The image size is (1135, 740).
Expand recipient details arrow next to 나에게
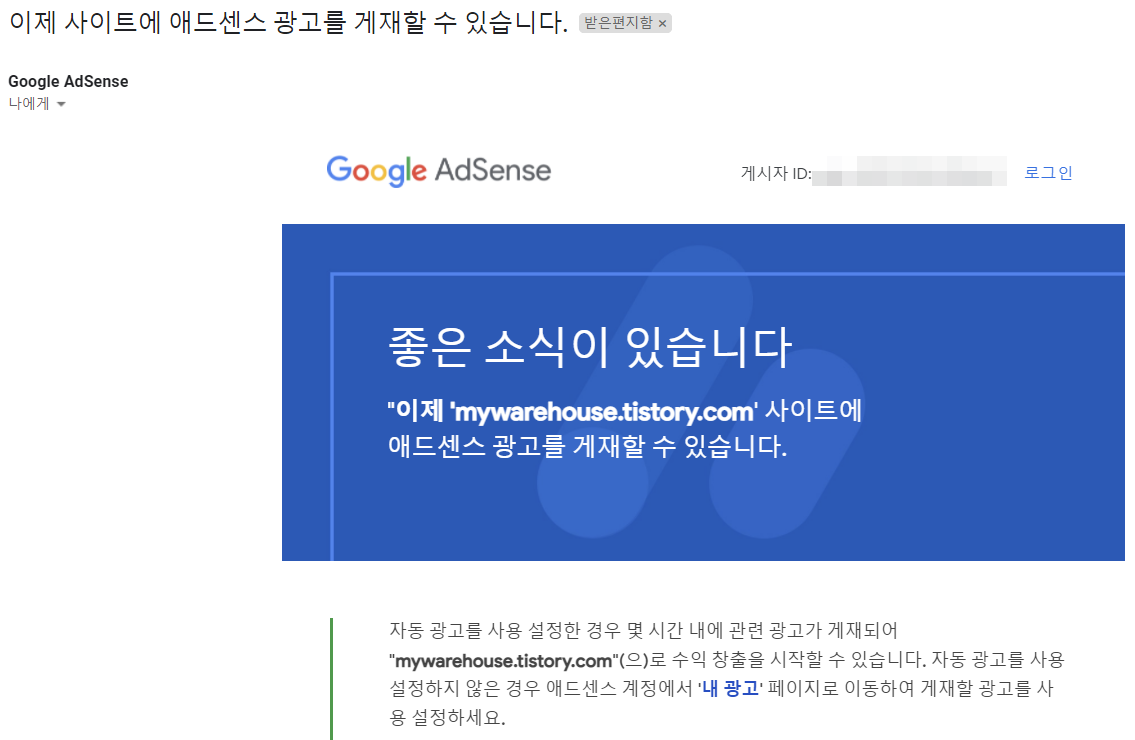click(62, 104)
